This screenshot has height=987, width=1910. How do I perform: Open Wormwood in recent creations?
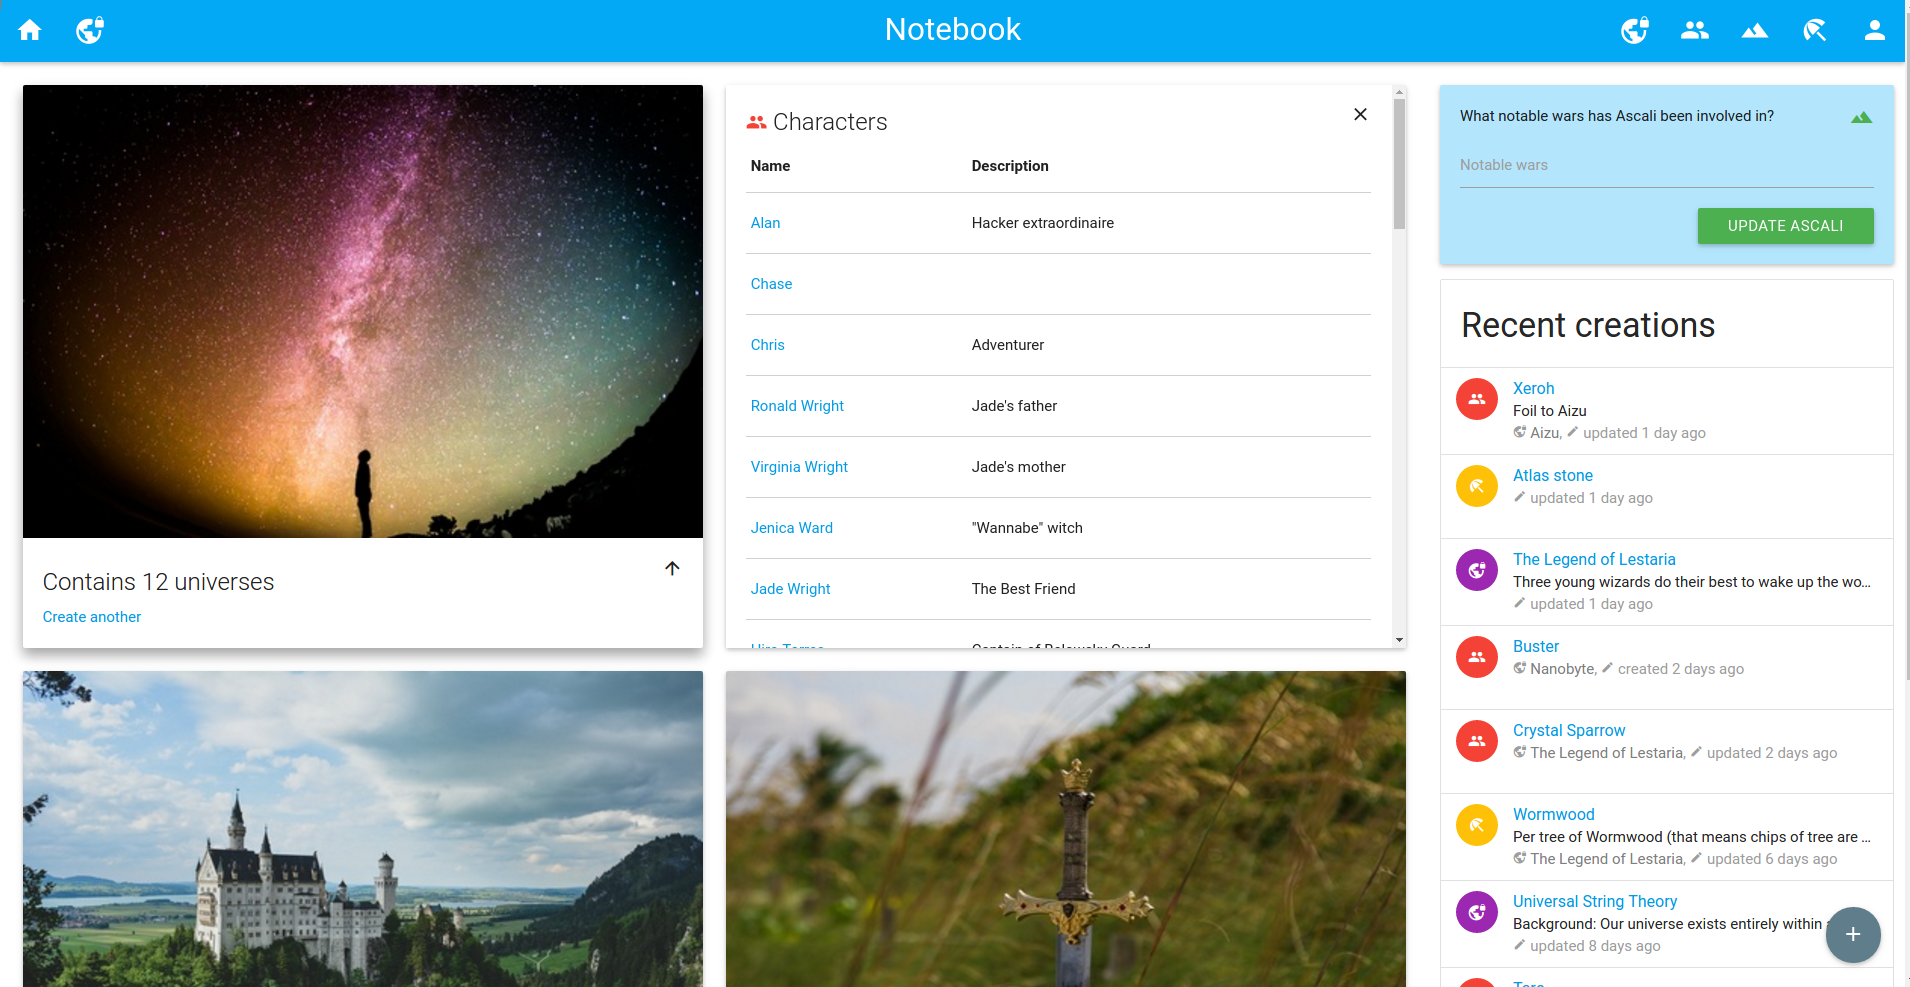[1553, 814]
